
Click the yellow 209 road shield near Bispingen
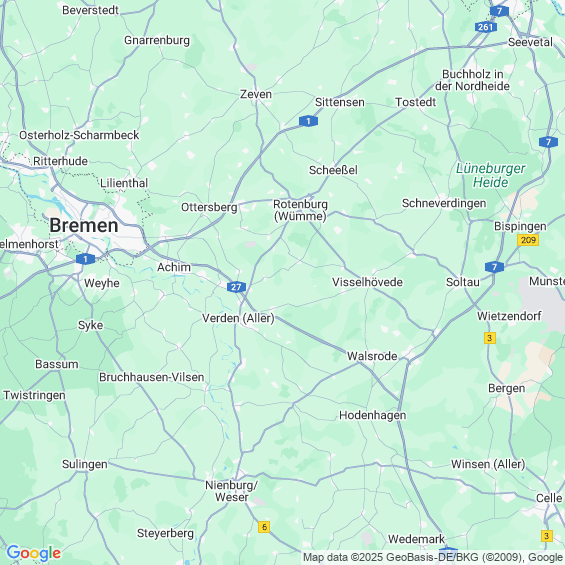click(x=528, y=240)
